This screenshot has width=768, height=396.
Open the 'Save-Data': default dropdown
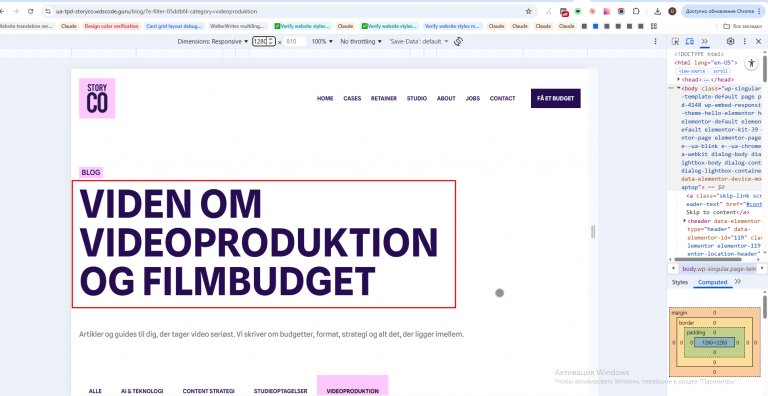point(419,42)
